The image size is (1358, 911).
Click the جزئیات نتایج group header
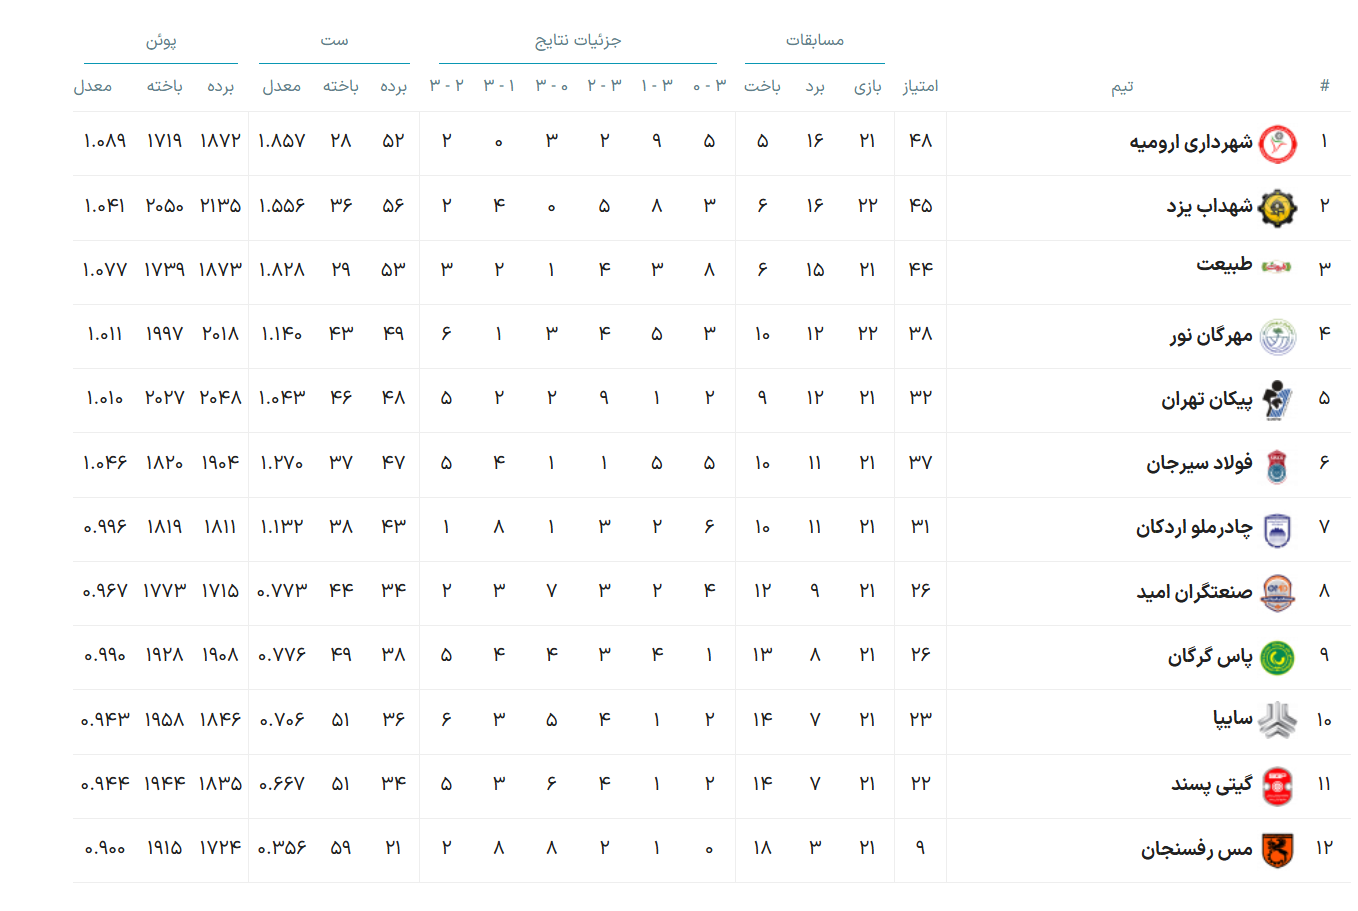click(x=578, y=41)
